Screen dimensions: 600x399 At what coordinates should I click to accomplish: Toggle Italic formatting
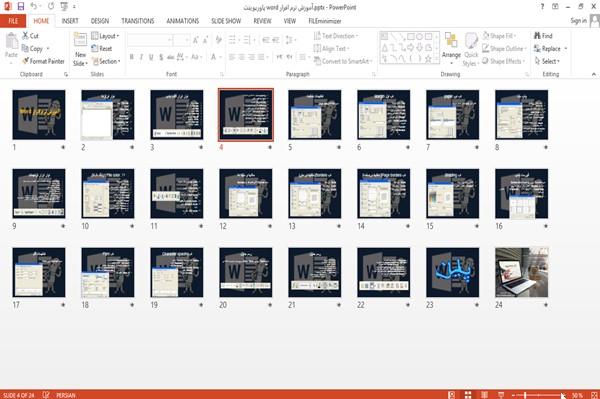[x=141, y=57]
